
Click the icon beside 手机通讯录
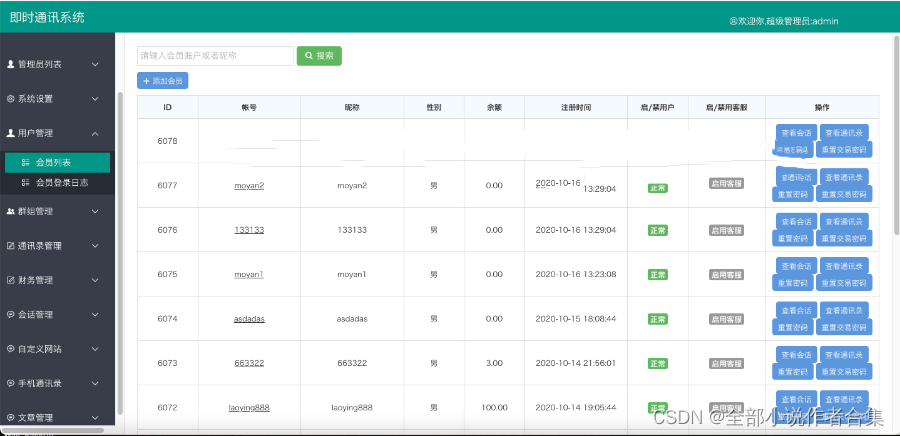[10, 383]
